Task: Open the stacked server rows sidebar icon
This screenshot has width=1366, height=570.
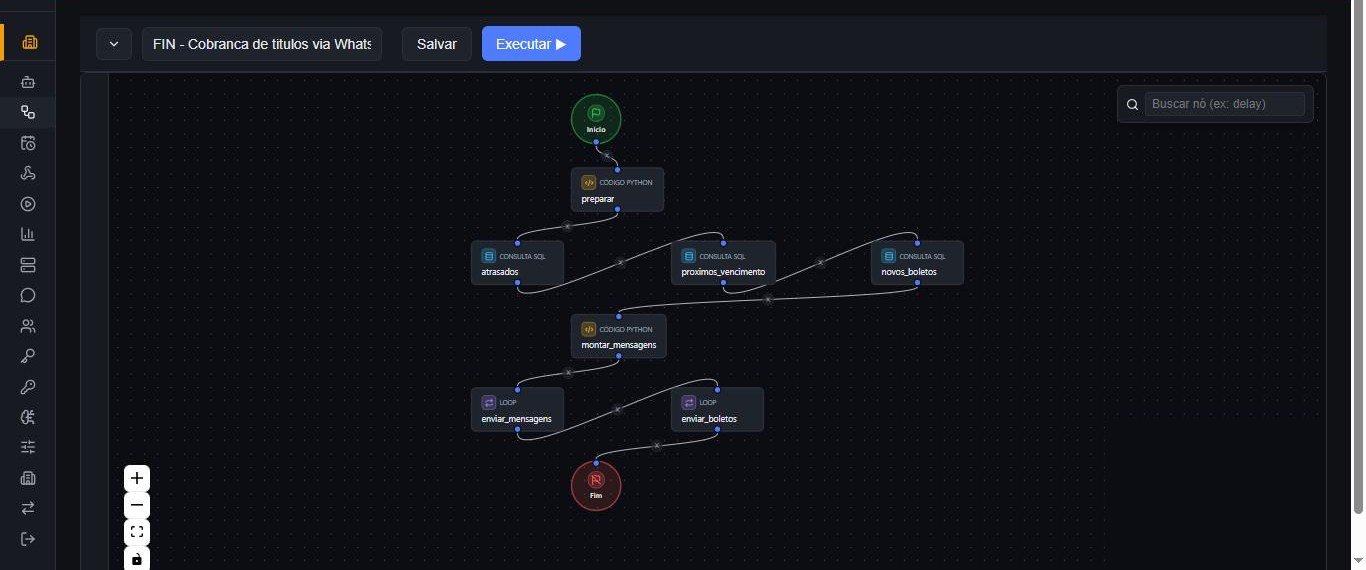Action: [28, 265]
